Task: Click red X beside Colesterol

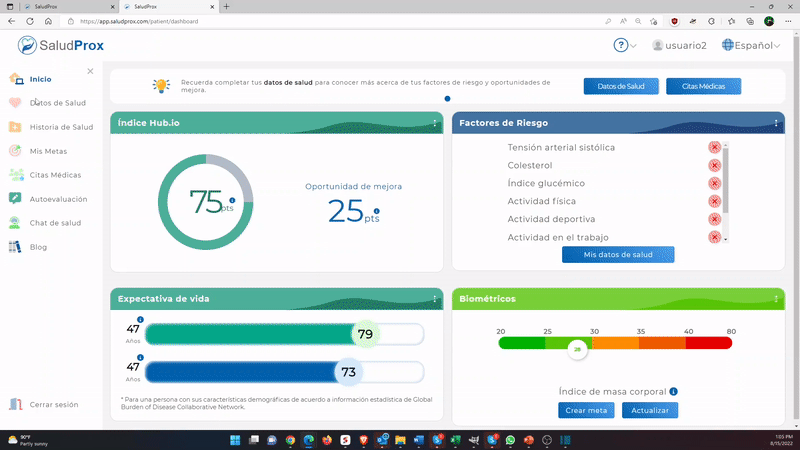Action: pyautogui.click(x=714, y=165)
